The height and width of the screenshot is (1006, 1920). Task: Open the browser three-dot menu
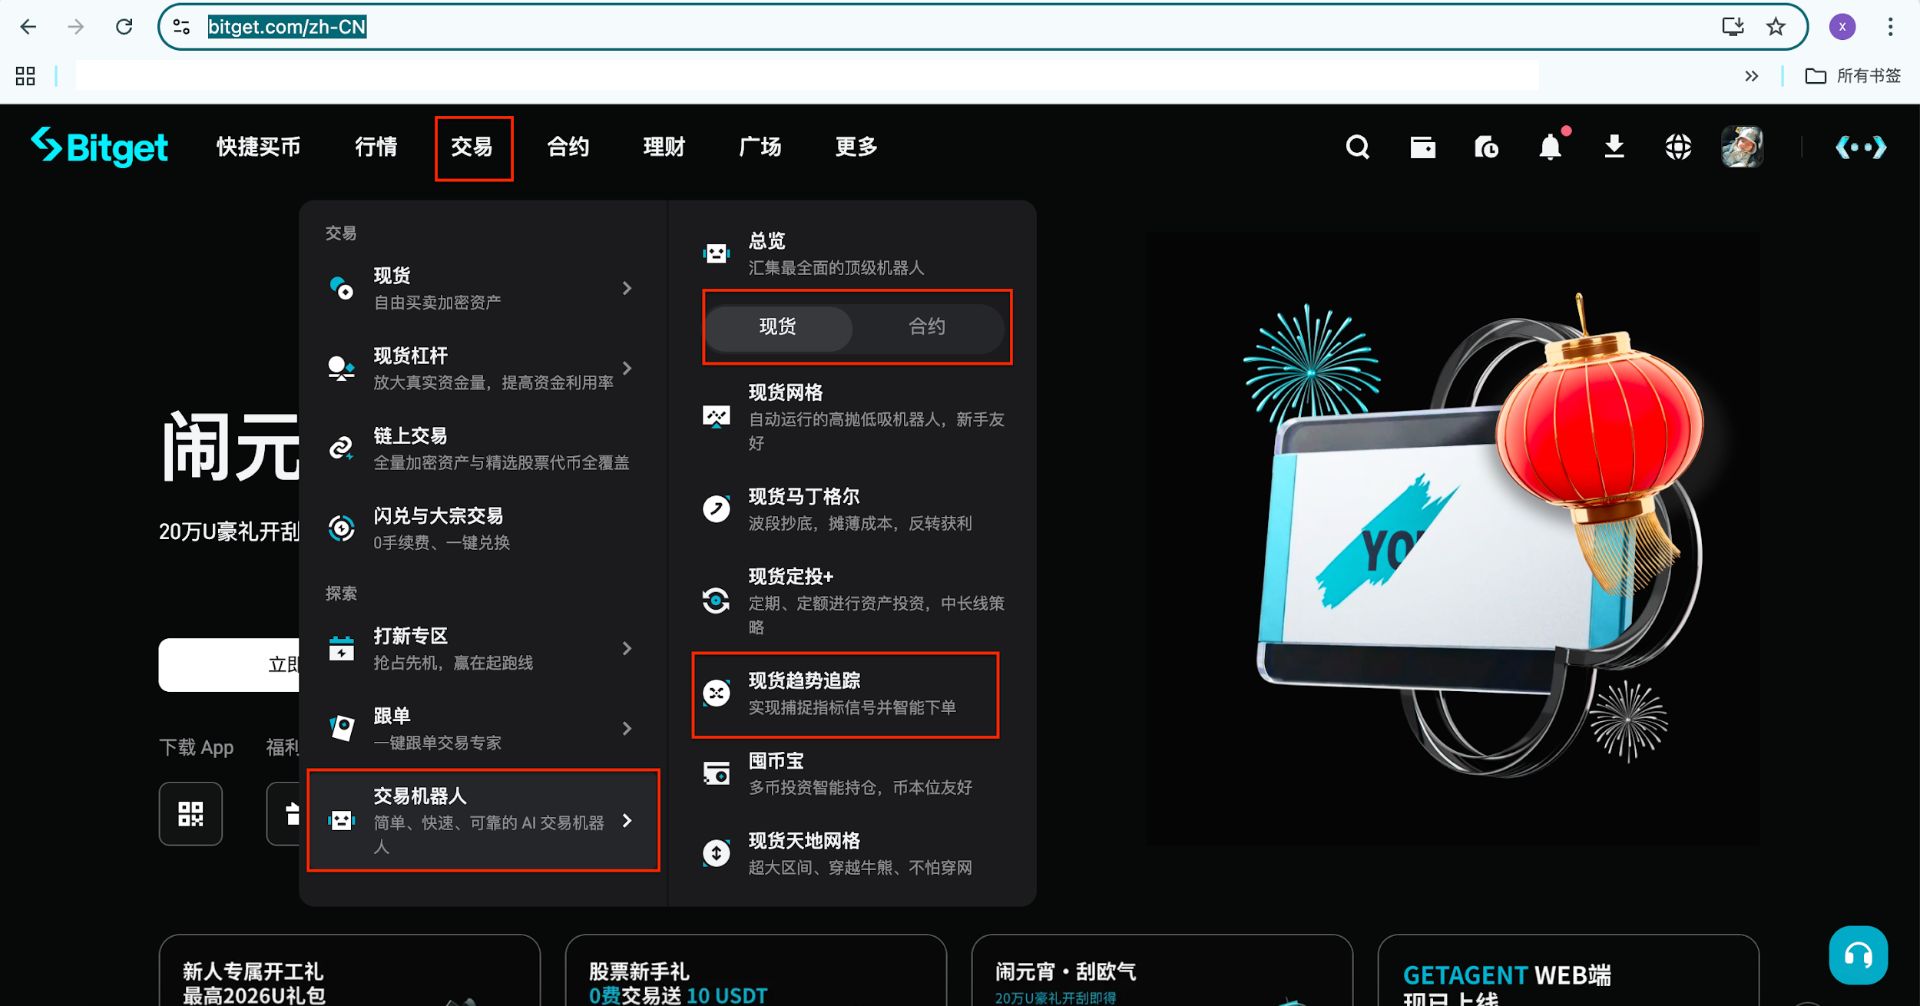pos(1890,27)
